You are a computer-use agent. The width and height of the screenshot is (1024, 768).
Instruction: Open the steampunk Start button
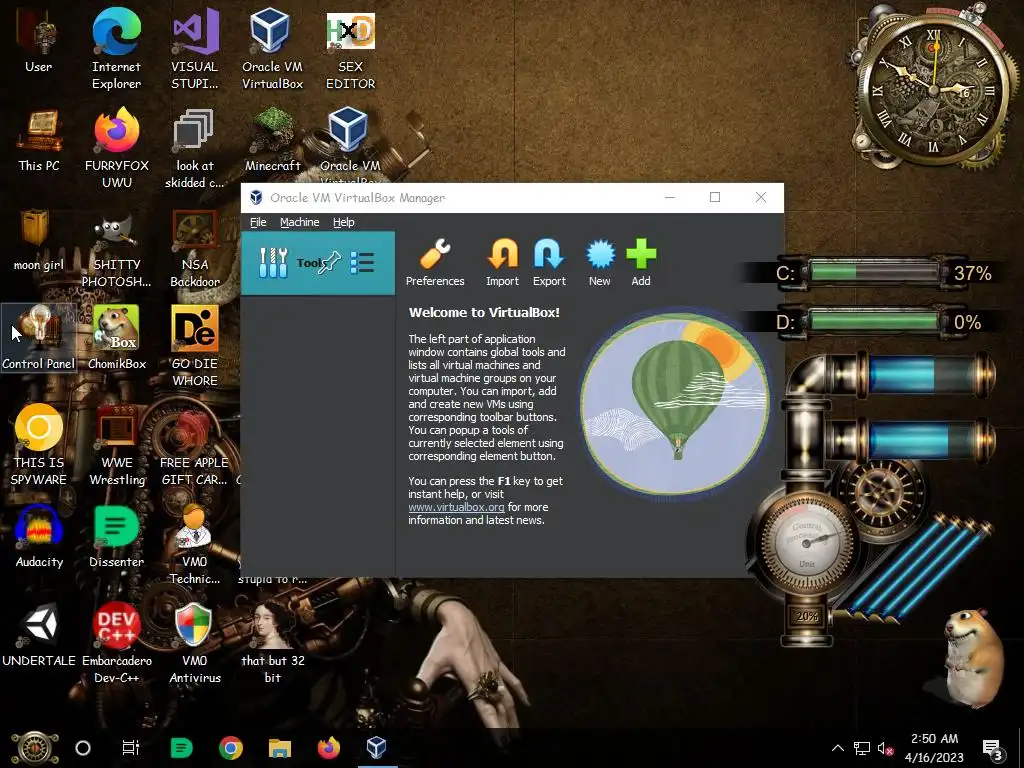[x=35, y=748]
